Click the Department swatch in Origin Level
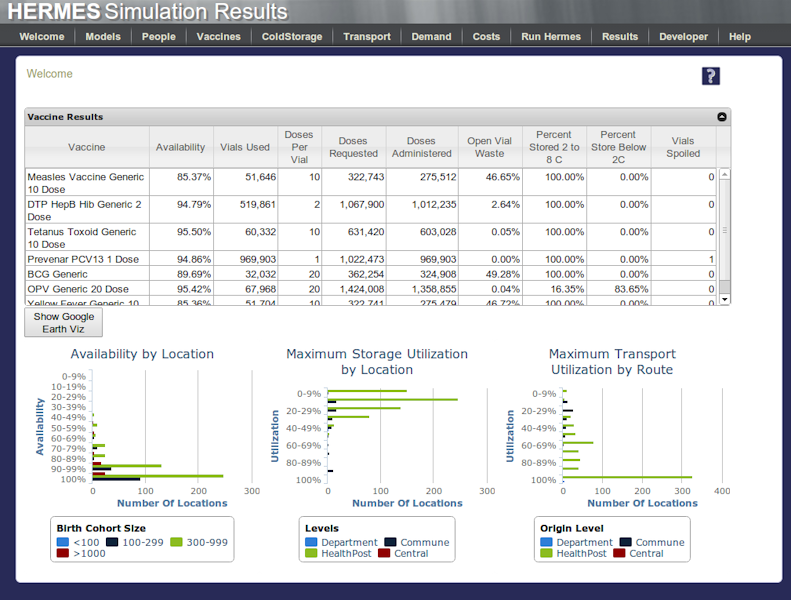This screenshot has width=791, height=600. coord(547,542)
